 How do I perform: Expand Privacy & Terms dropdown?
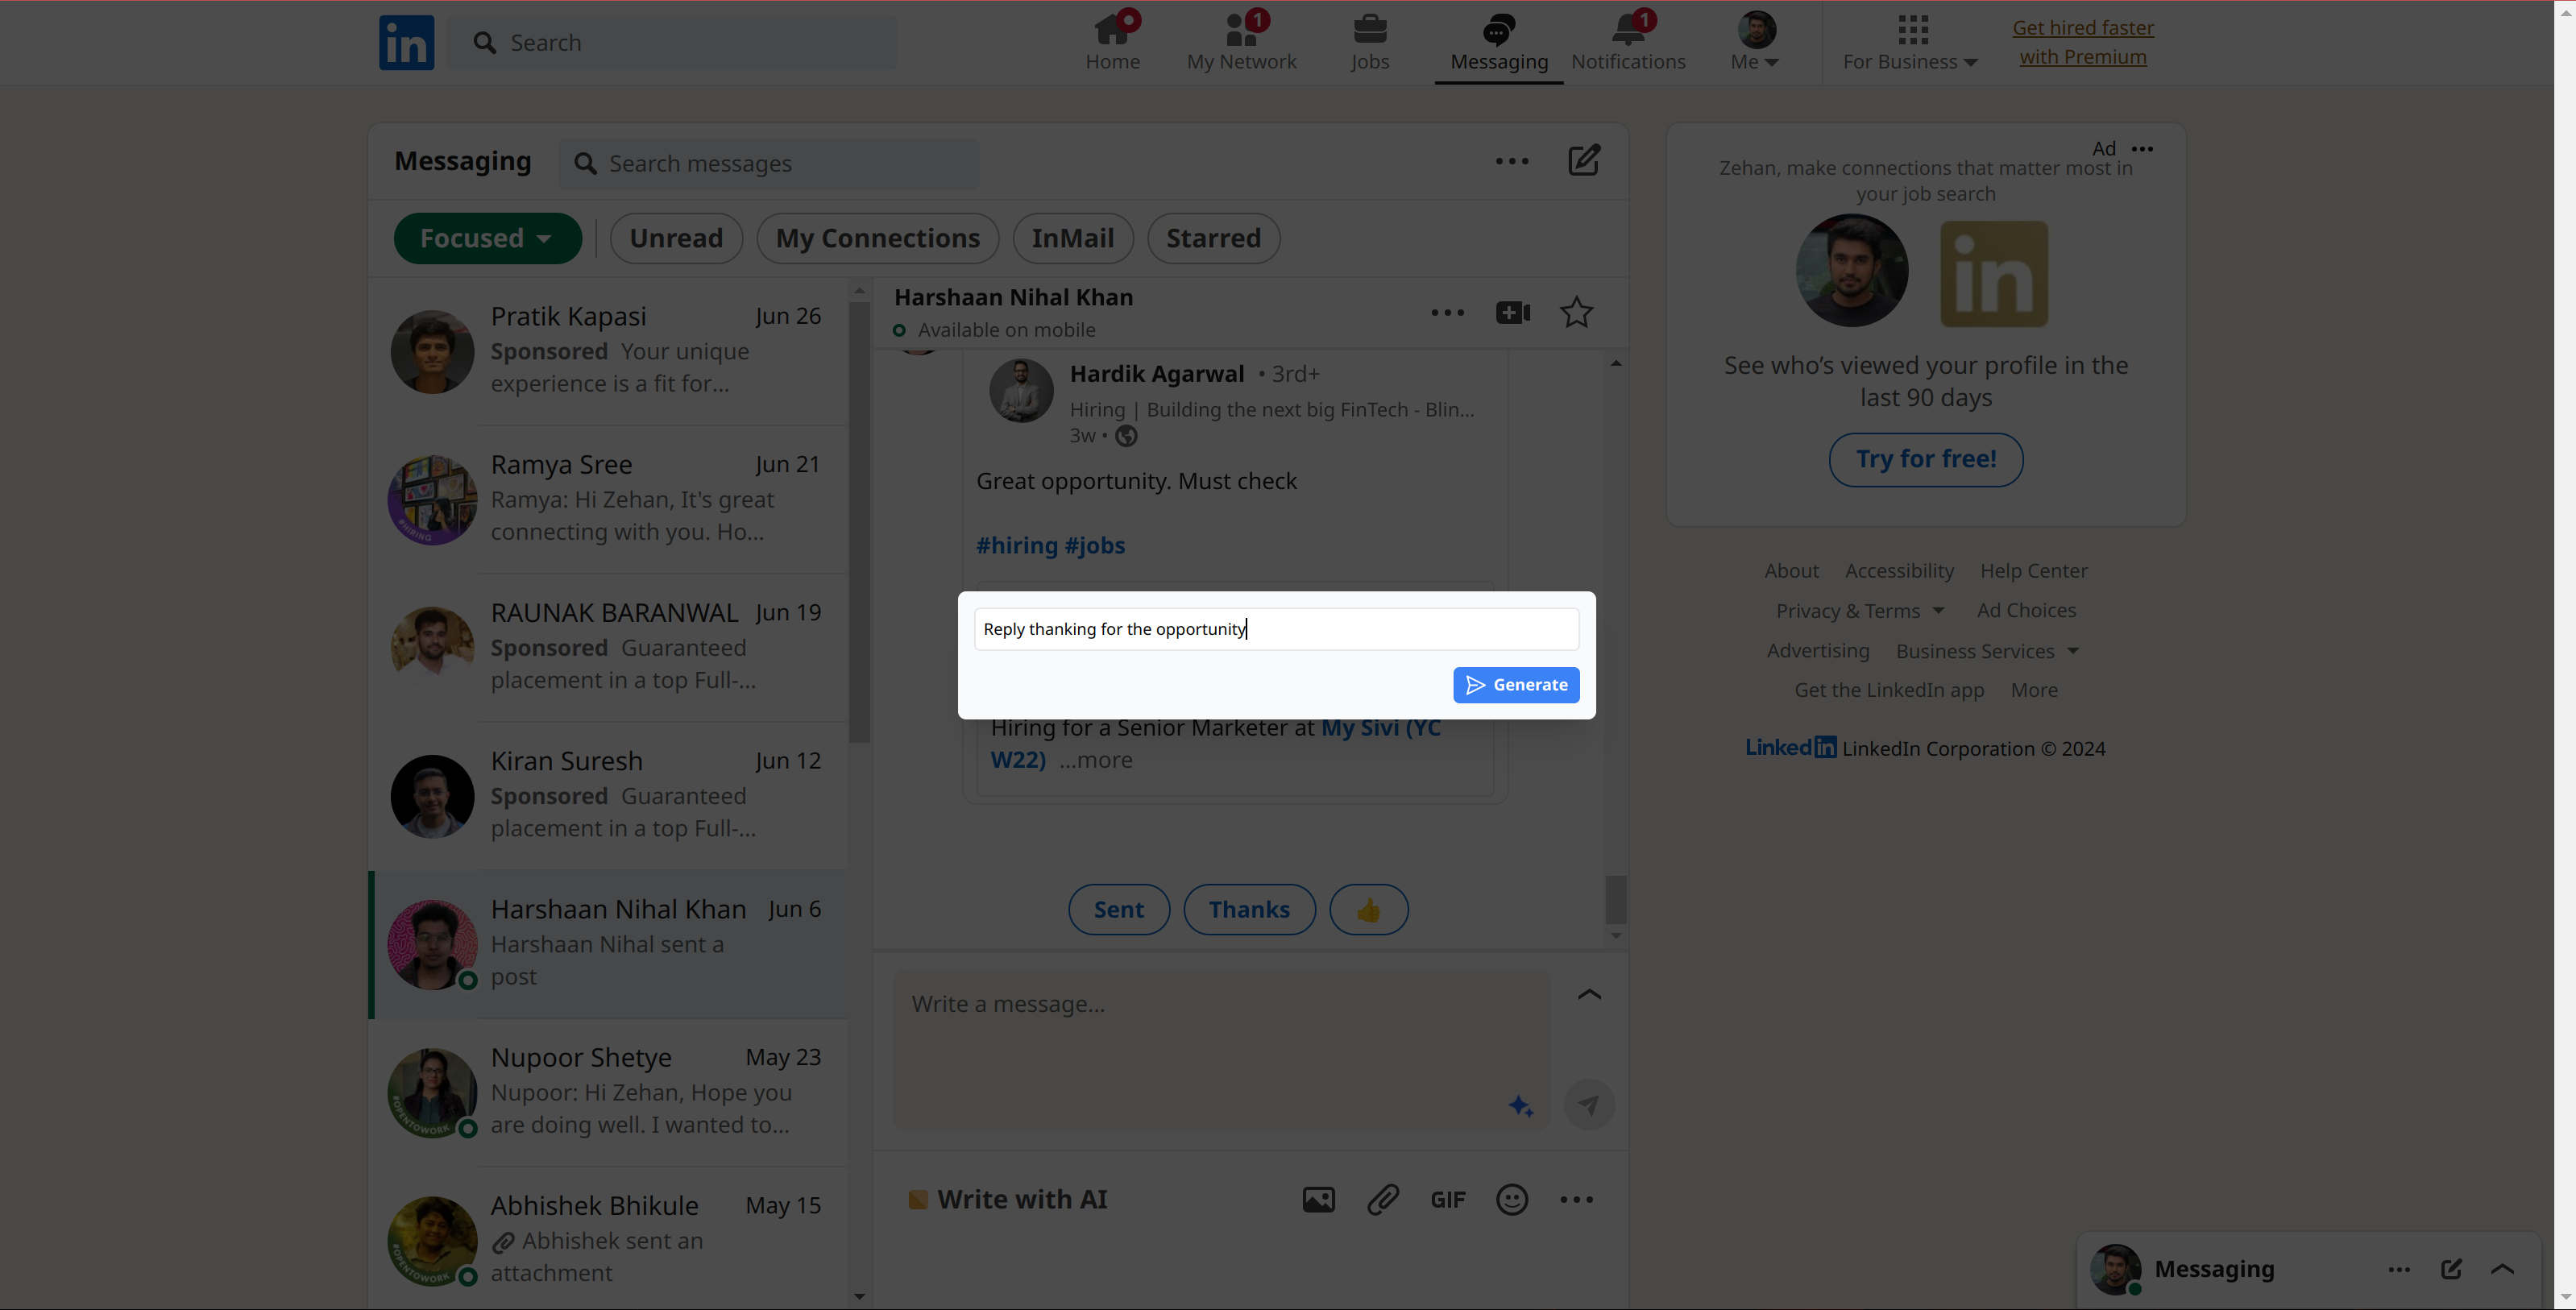coord(1860,610)
